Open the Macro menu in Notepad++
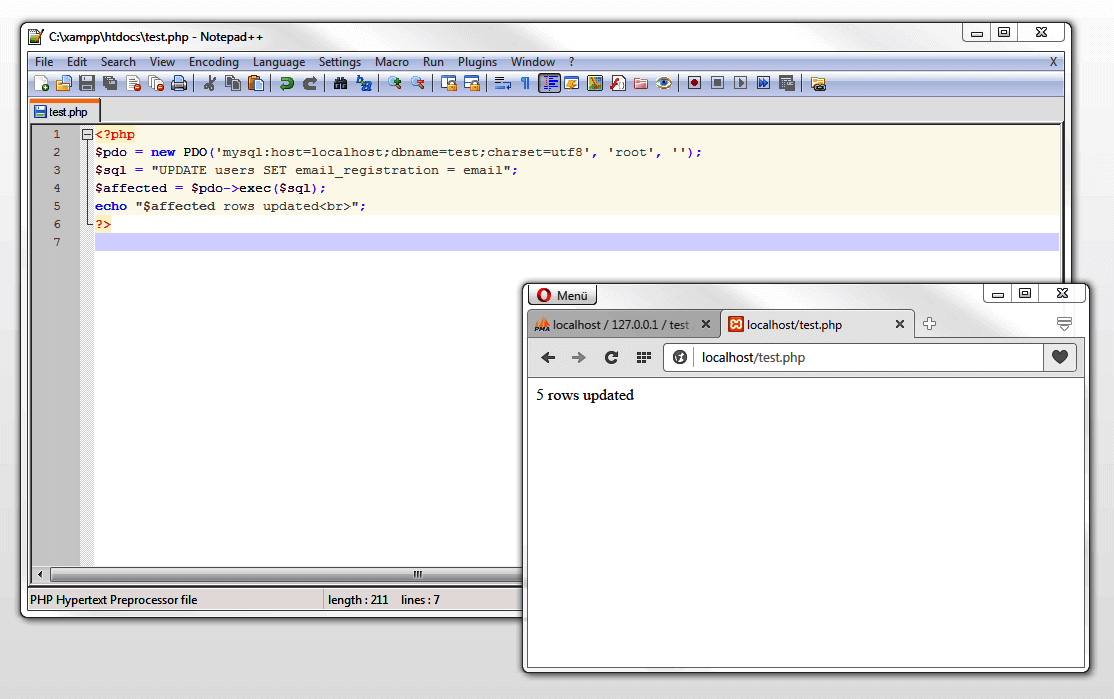Viewport: 1114px width, 699px height. tap(392, 61)
